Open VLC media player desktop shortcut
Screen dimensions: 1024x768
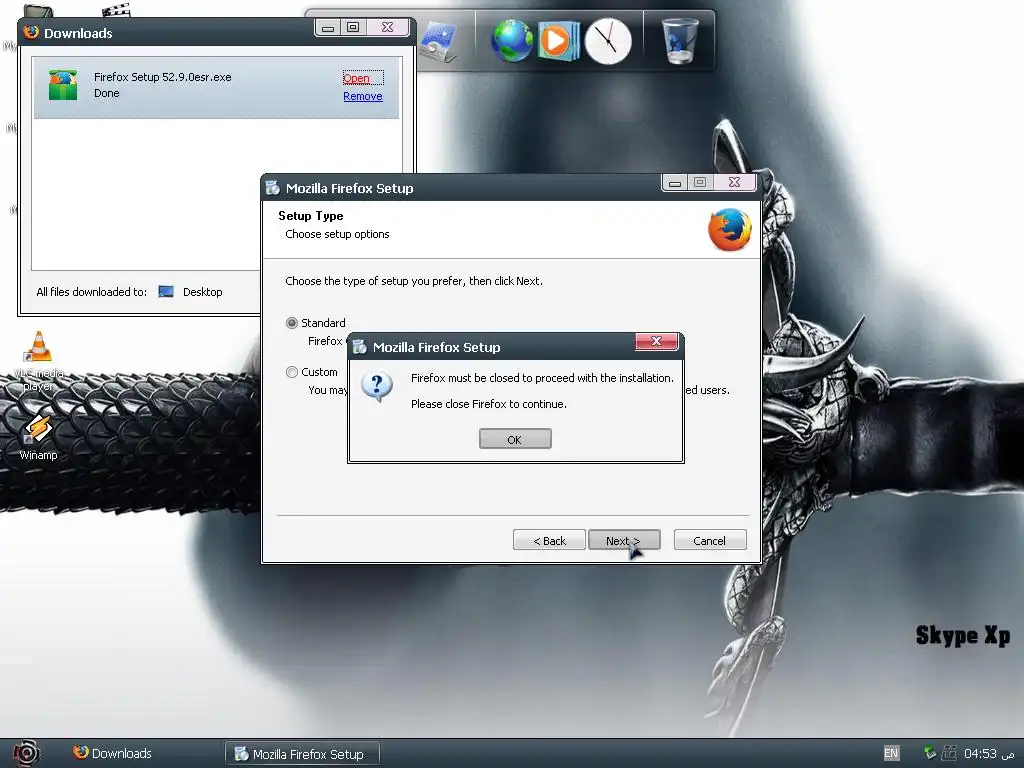coord(39,360)
